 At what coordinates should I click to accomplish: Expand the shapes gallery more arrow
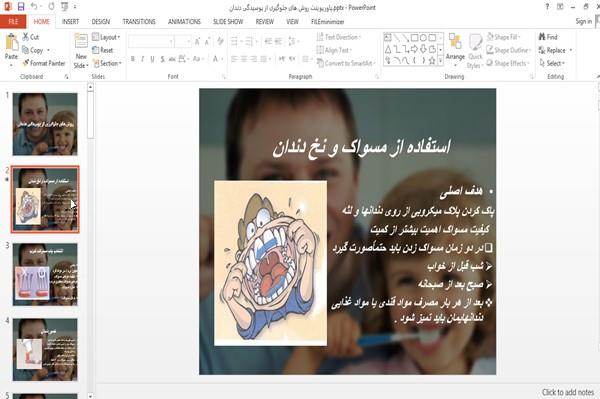440,60
